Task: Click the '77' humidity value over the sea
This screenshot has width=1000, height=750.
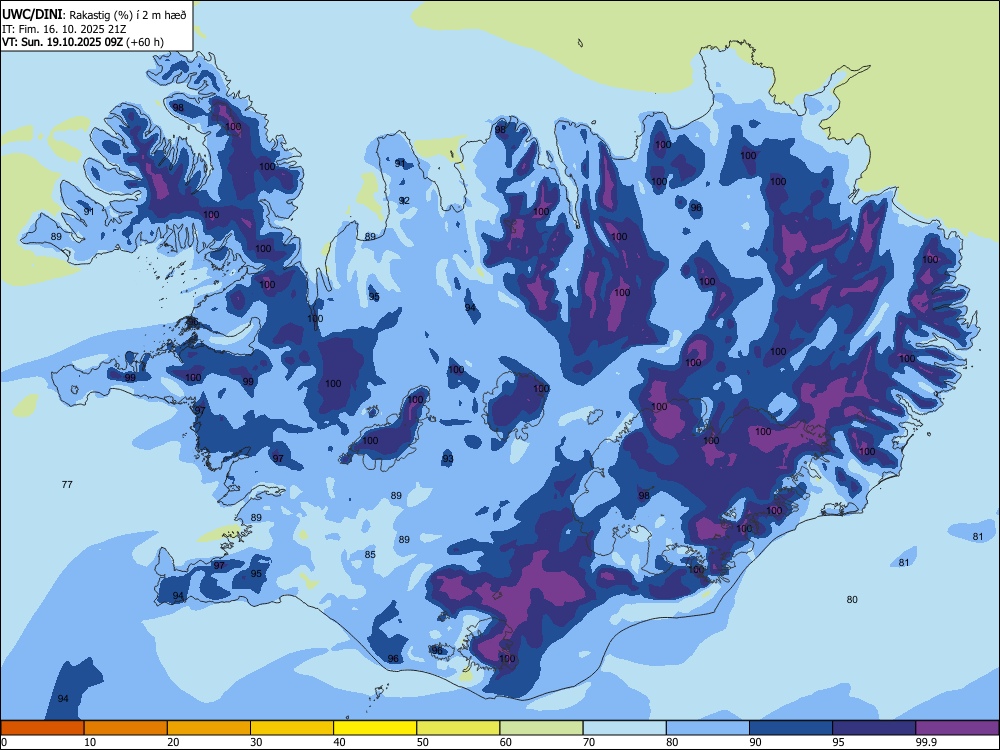Action: pyautogui.click(x=67, y=485)
